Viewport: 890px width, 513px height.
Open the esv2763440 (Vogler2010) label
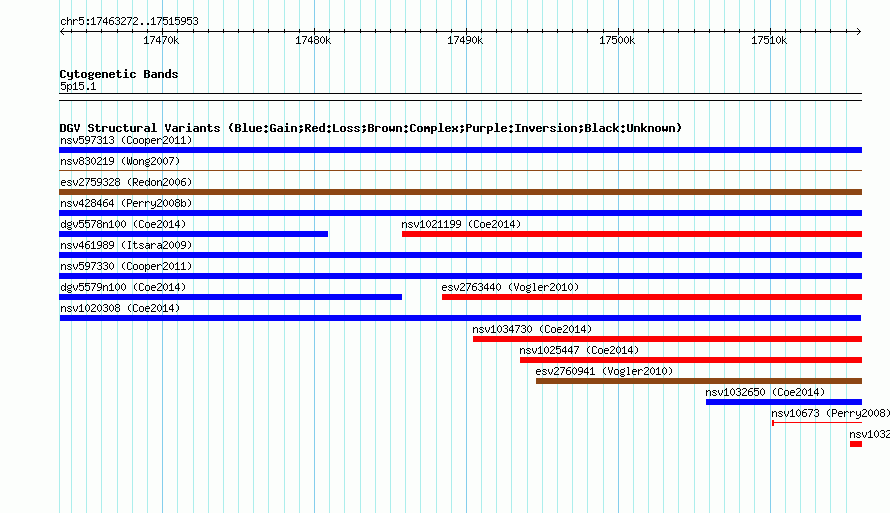click(510, 287)
